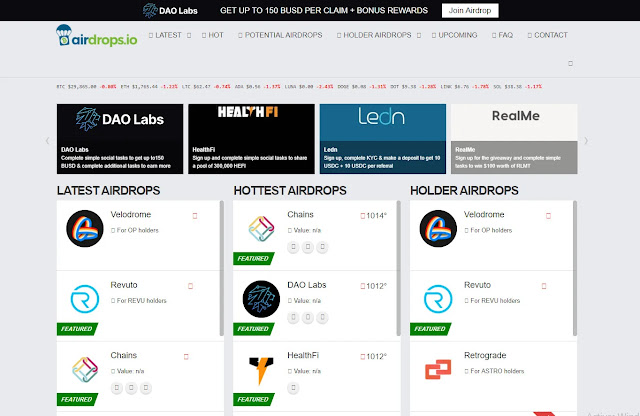This screenshot has height=416, width=640.
Task: Click Velodrome logo in Holder Airdrops
Action: tap(438, 229)
